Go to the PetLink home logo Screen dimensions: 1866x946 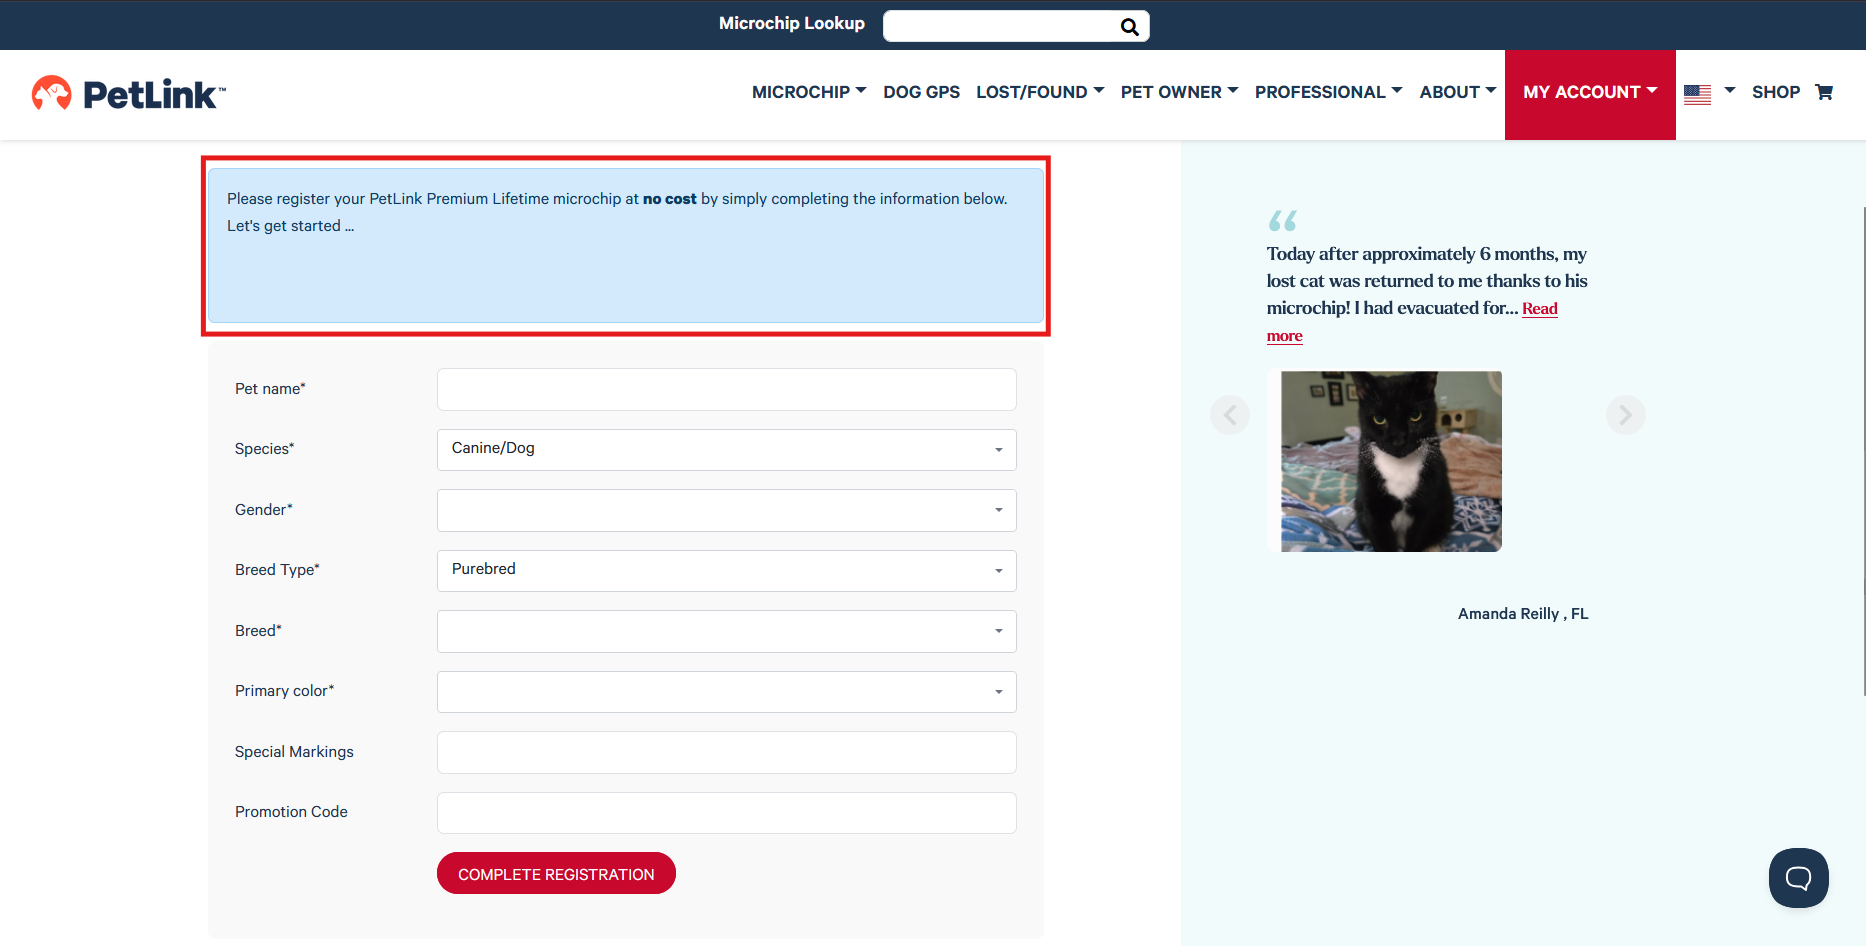pos(129,94)
